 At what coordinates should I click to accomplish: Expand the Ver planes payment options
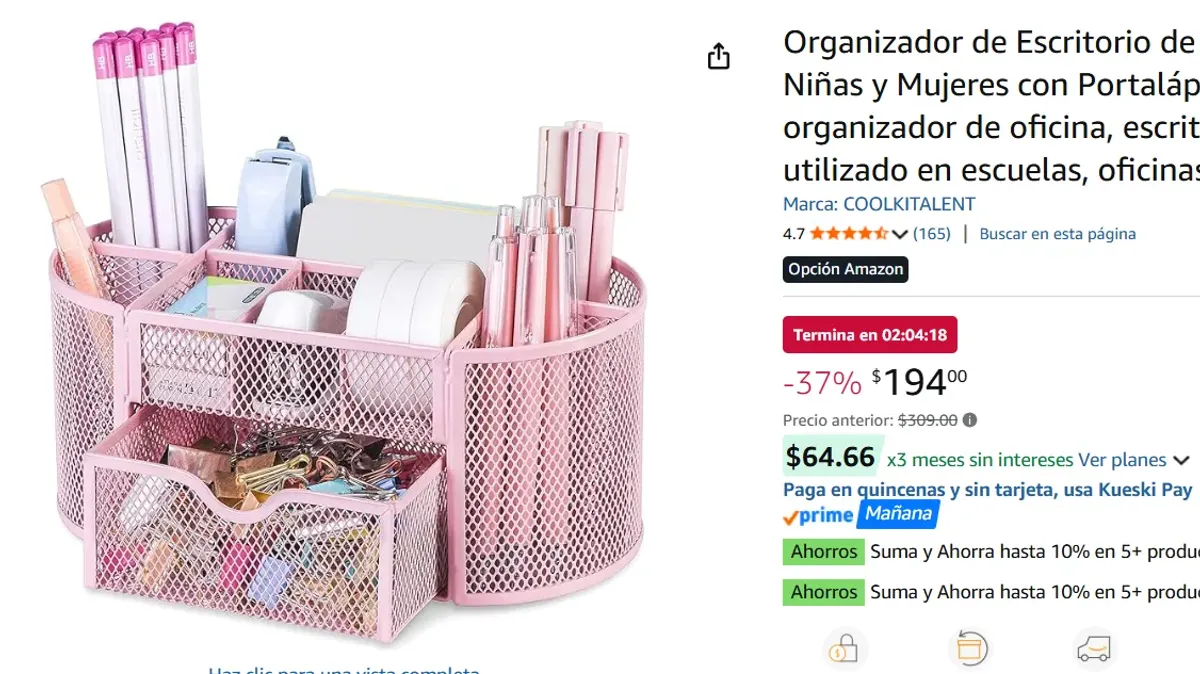click(1122, 459)
